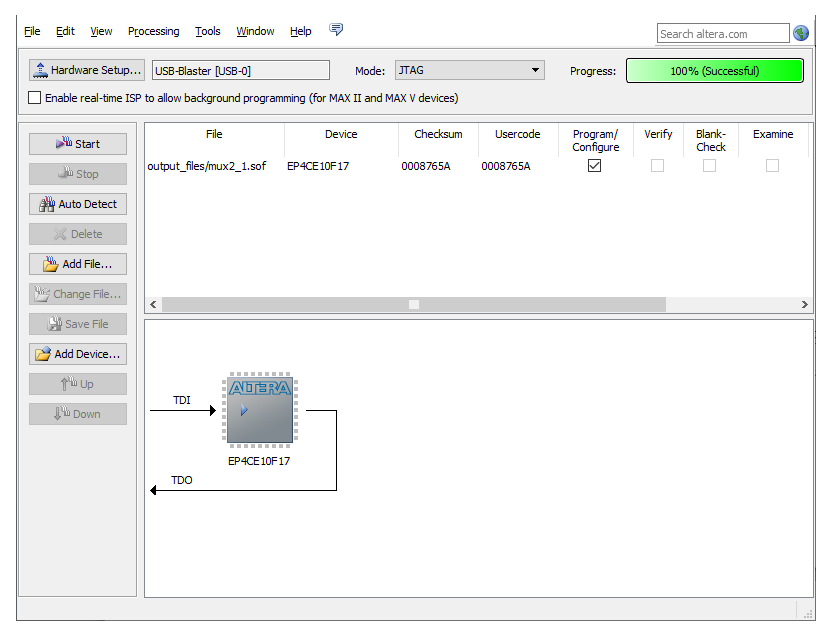Open Hardware Setup settings

coord(87,70)
